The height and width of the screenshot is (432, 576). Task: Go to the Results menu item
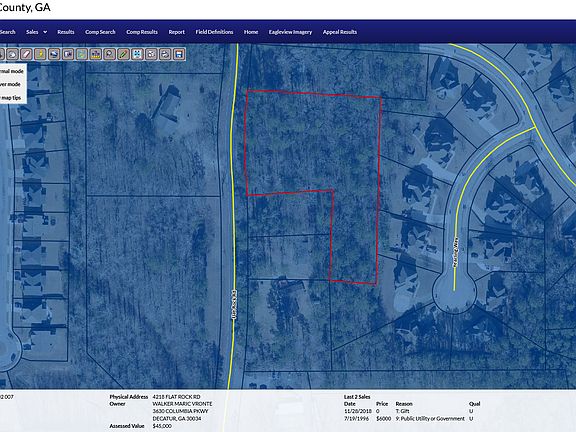pyautogui.click(x=66, y=32)
